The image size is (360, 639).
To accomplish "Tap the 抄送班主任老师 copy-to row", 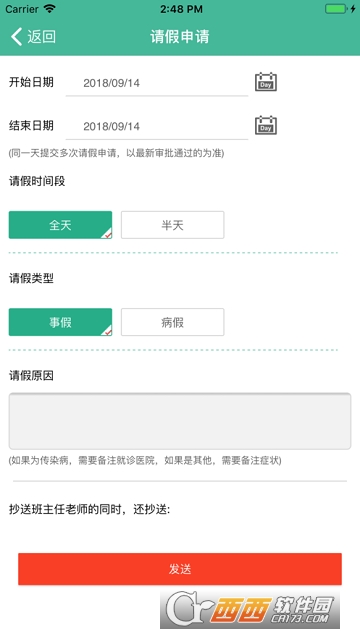I will [x=89, y=509].
